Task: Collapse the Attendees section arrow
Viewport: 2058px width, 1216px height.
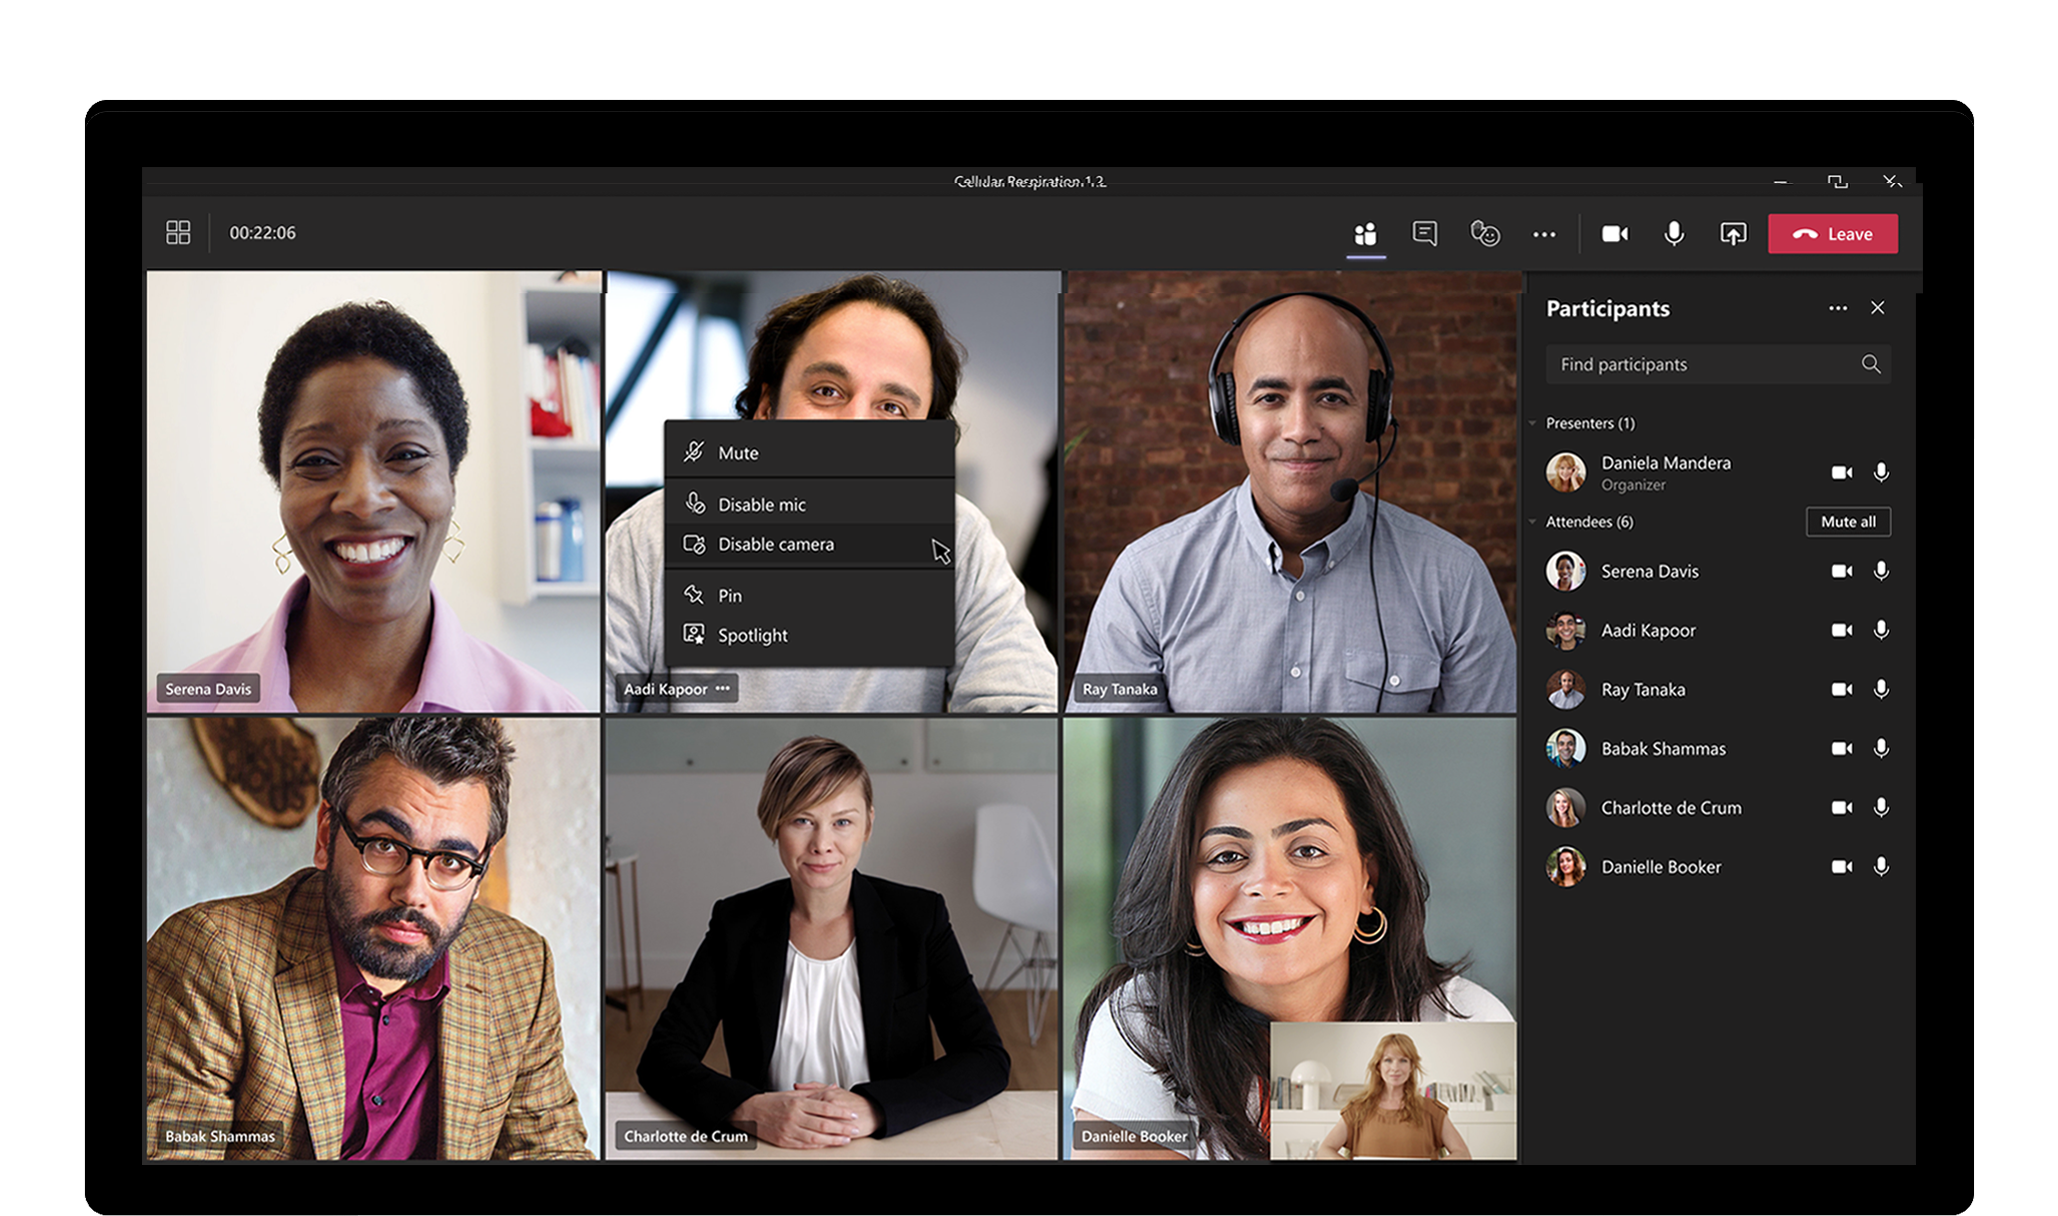Action: (1533, 522)
